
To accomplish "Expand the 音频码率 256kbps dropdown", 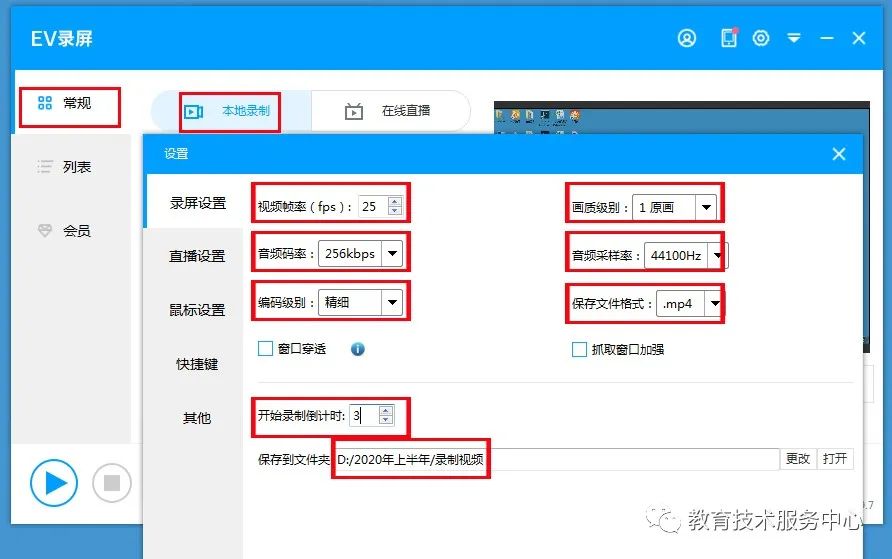I will coord(392,254).
